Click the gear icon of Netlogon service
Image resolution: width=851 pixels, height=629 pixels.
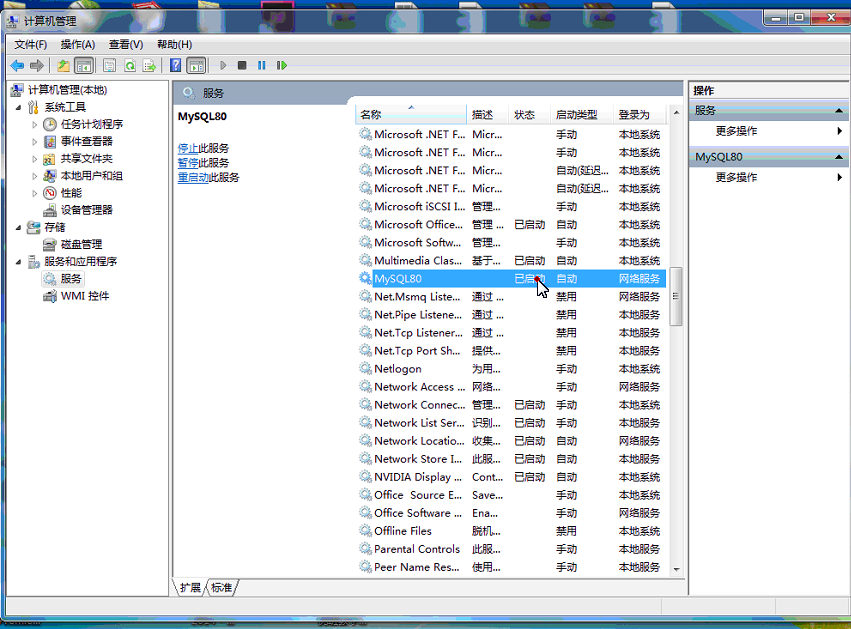coord(365,368)
